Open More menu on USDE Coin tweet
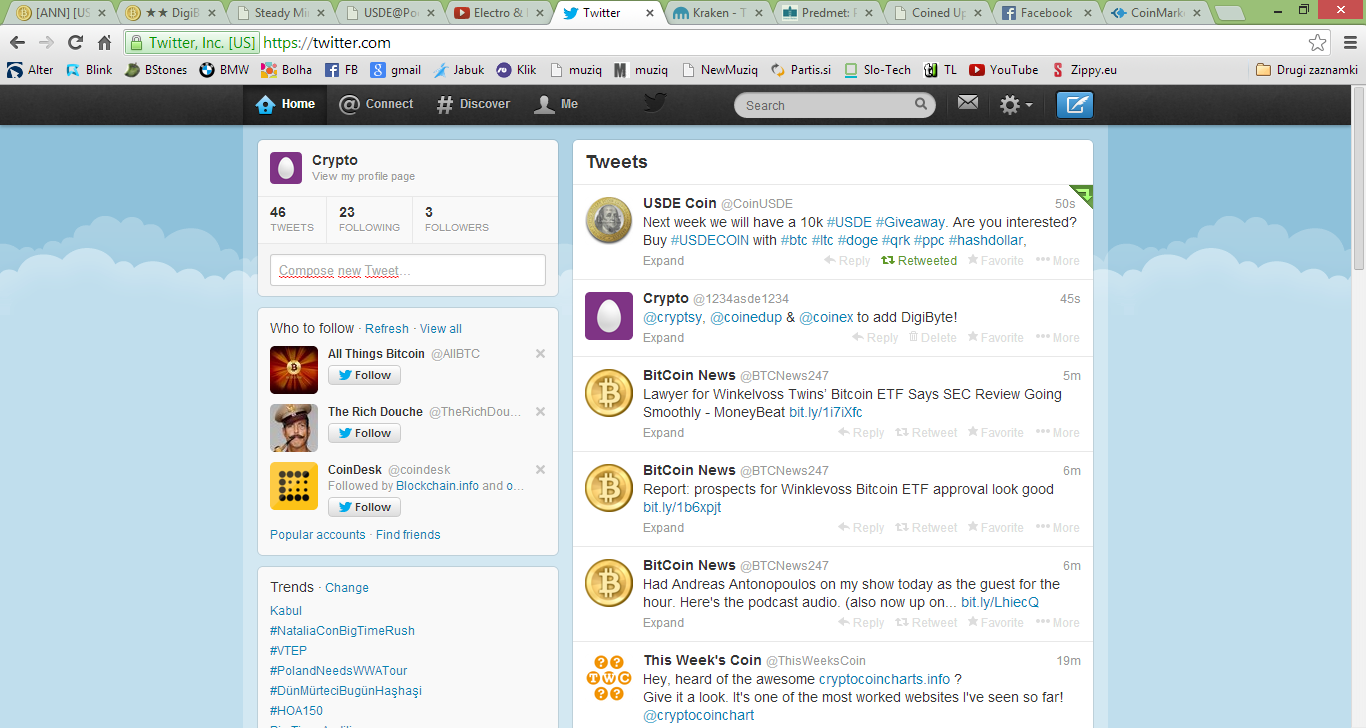The height and width of the screenshot is (728, 1366). [1058, 260]
